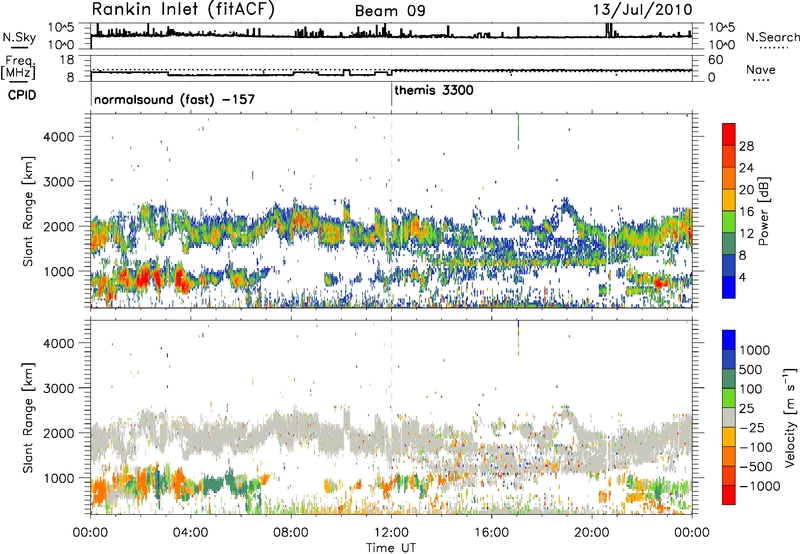This screenshot has height=554, width=800.
Task: Click the "Nave" legend label
Action: pyautogui.click(x=761, y=70)
